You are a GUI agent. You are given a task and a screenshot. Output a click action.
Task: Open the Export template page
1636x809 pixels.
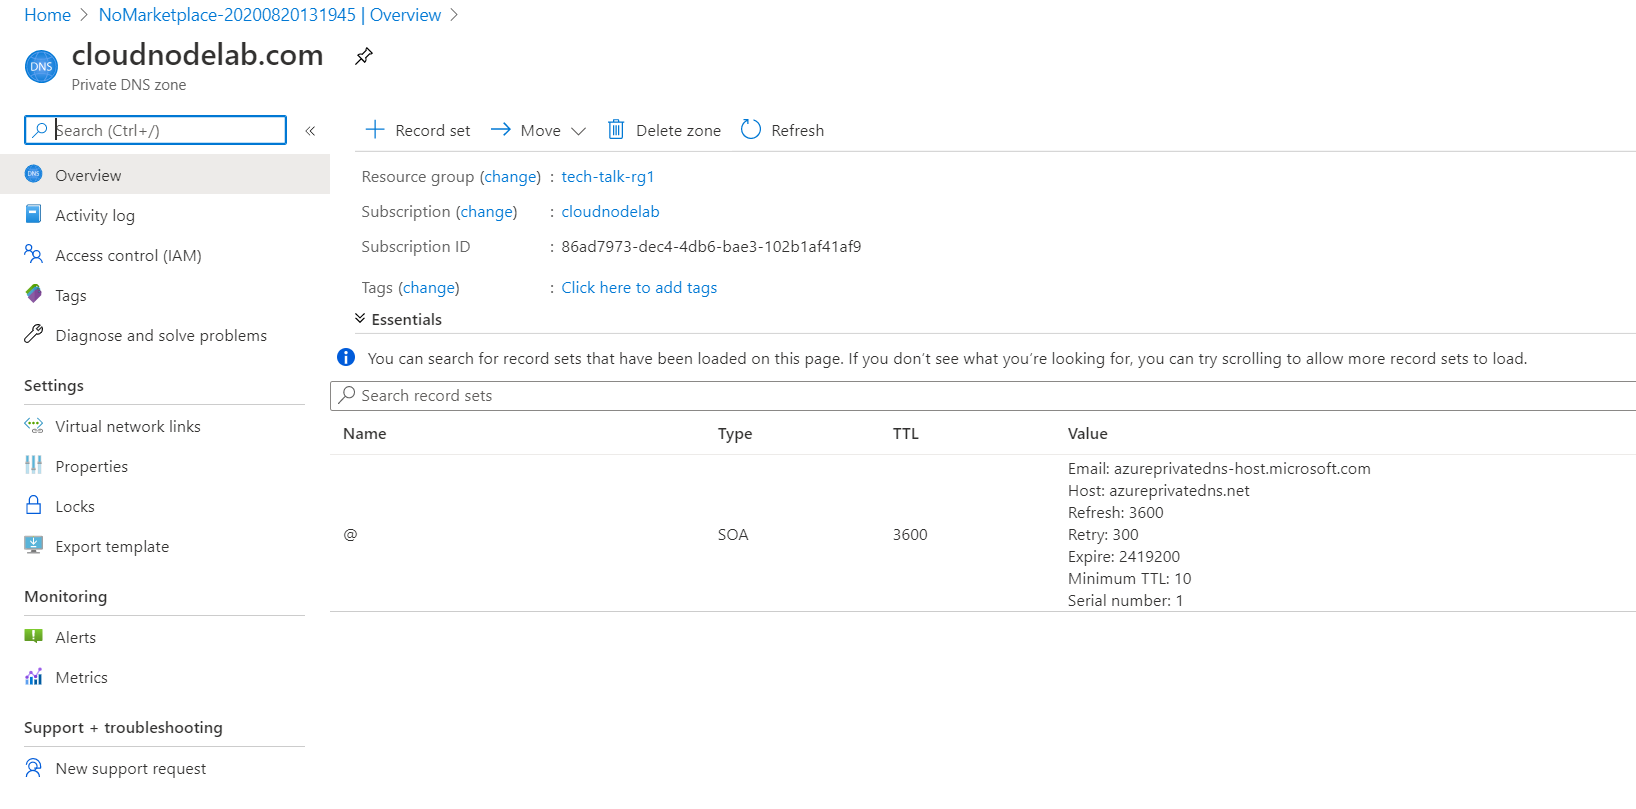pyautogui.click(x=112, y=546)
